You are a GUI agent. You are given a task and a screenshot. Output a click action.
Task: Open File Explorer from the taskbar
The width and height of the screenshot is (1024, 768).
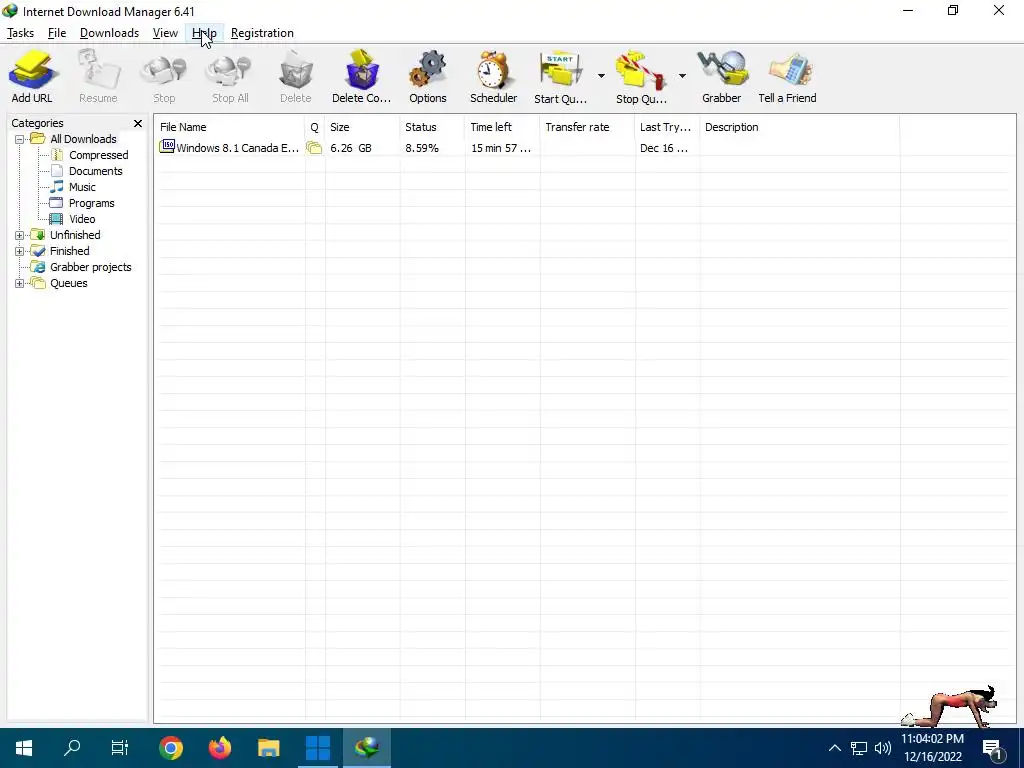pyautogui.click(x=268, y=748)
